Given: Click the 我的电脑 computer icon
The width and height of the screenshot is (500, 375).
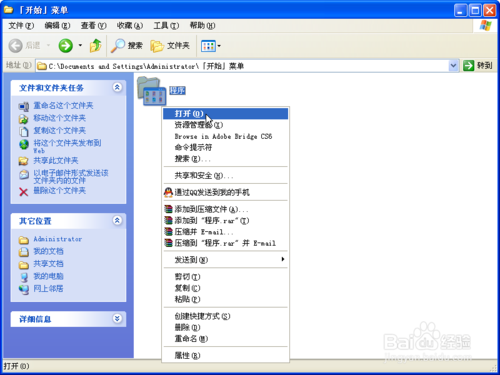Looking at the screenshot, I should click(24, 277).
